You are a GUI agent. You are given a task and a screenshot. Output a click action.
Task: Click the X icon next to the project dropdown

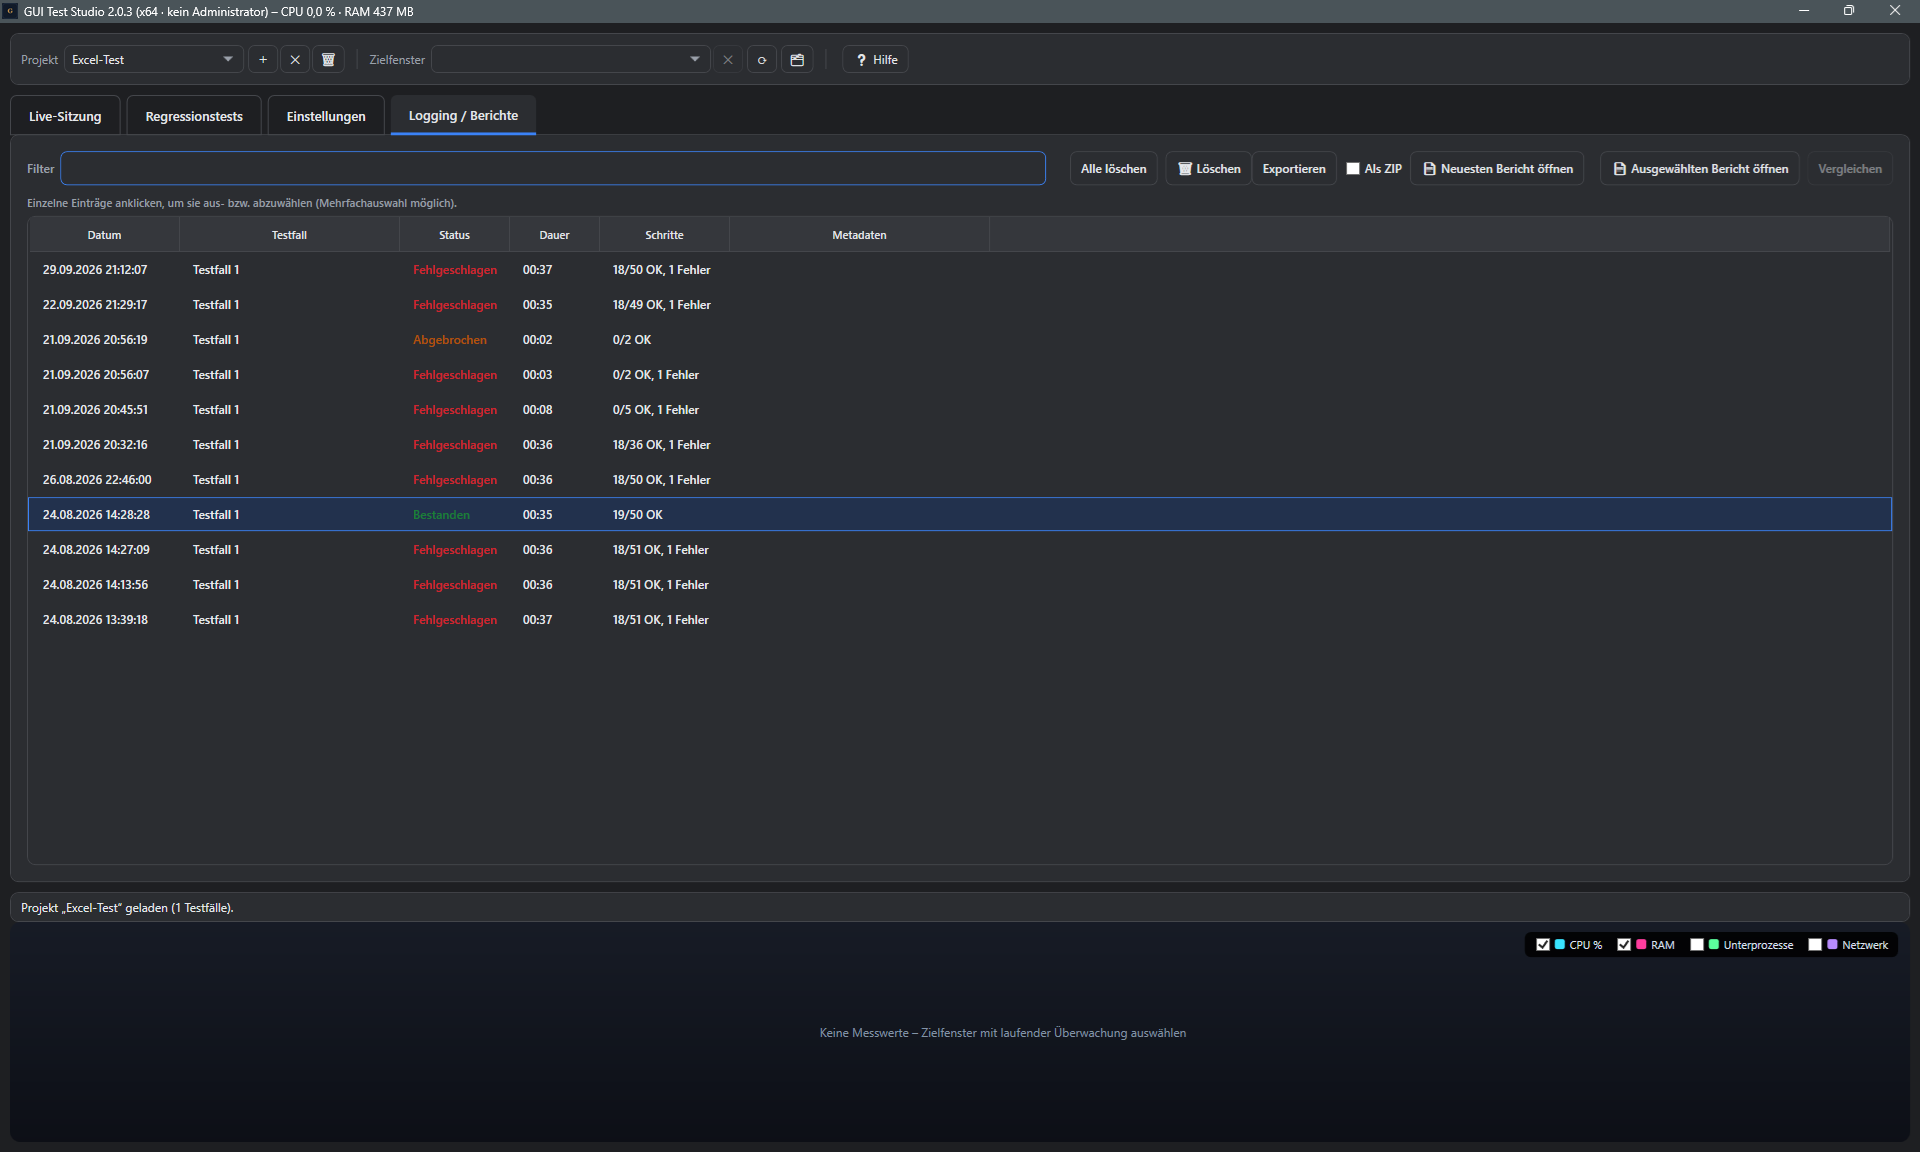point(295,60)
